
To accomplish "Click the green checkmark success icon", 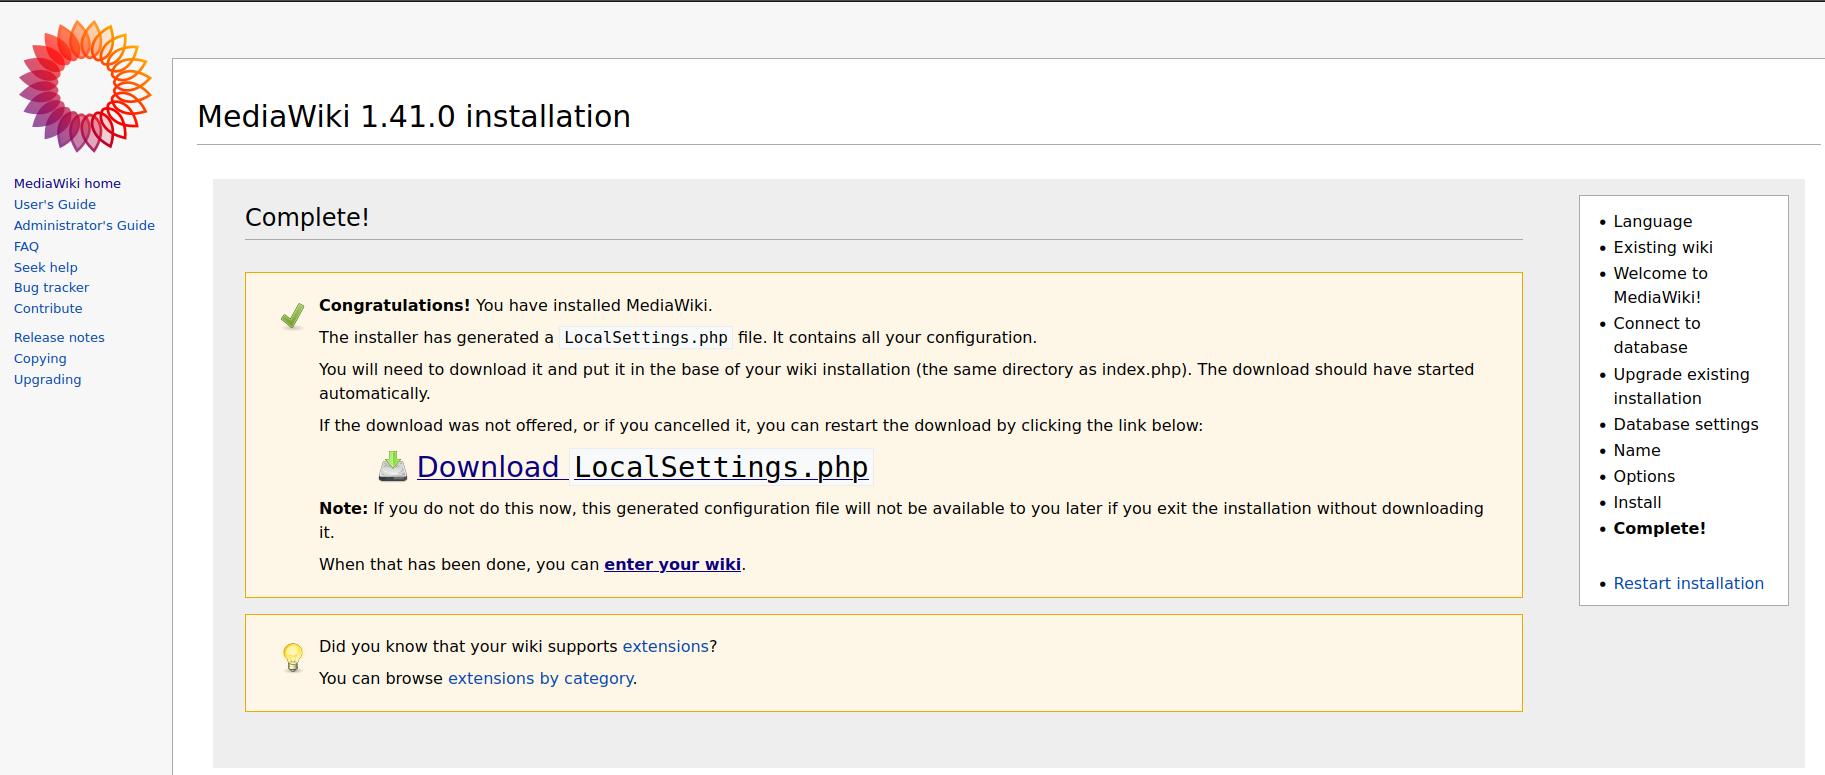I will point(292,316).
